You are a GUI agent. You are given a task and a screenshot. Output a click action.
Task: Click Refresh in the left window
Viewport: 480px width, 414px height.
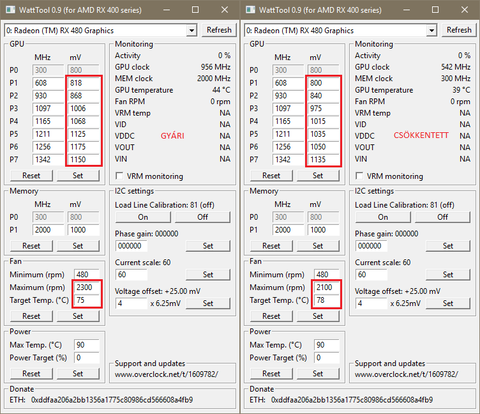219,30
